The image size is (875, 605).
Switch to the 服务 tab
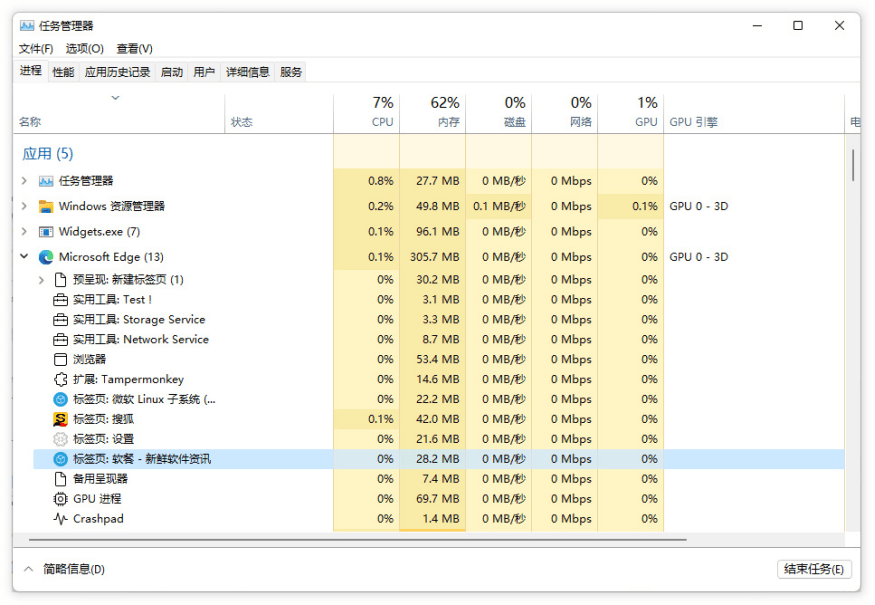[x=290, y=71]
